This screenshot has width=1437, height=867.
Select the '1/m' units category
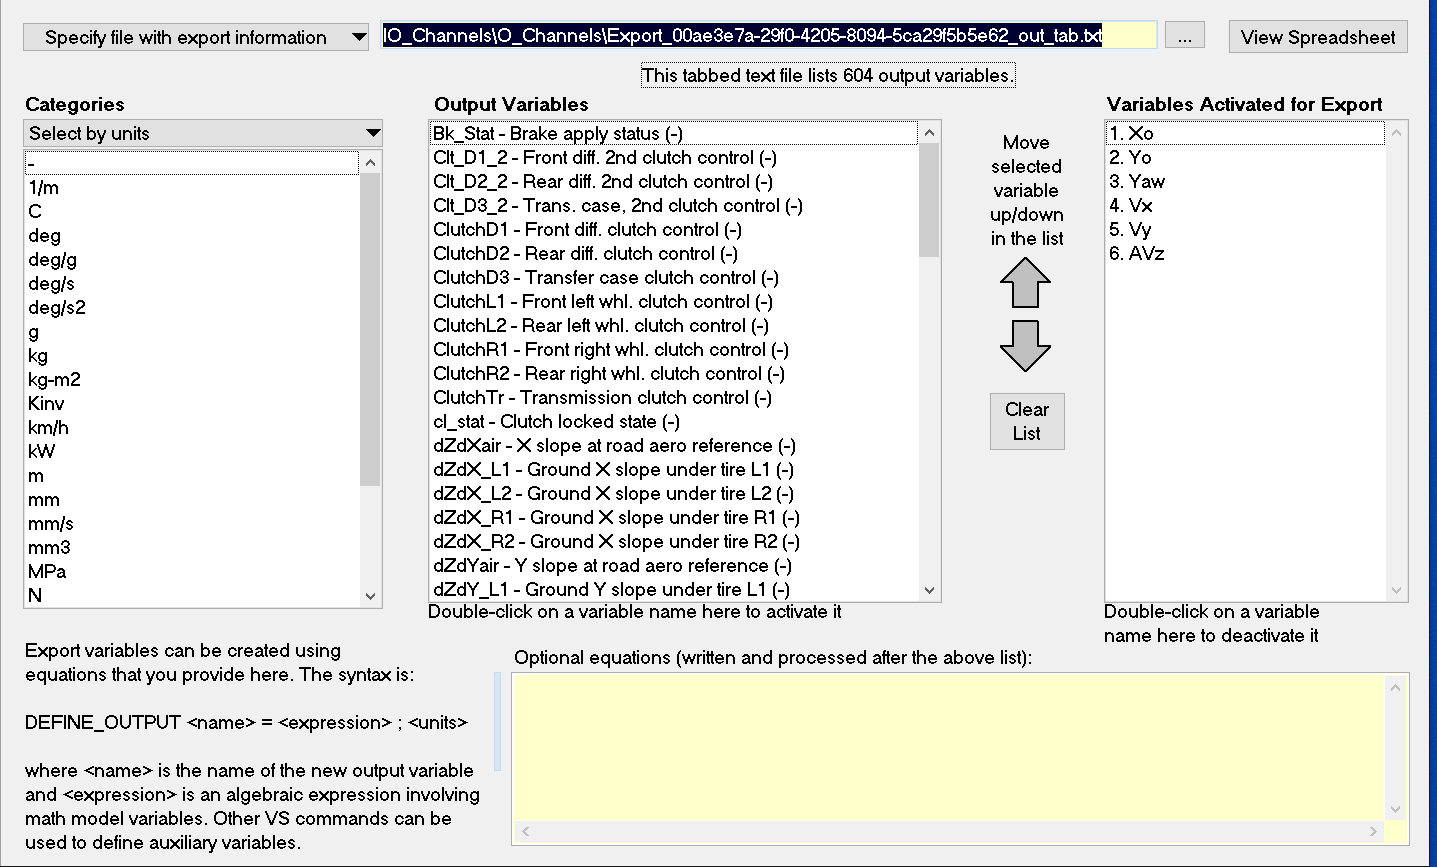click(x=192, y=187)
